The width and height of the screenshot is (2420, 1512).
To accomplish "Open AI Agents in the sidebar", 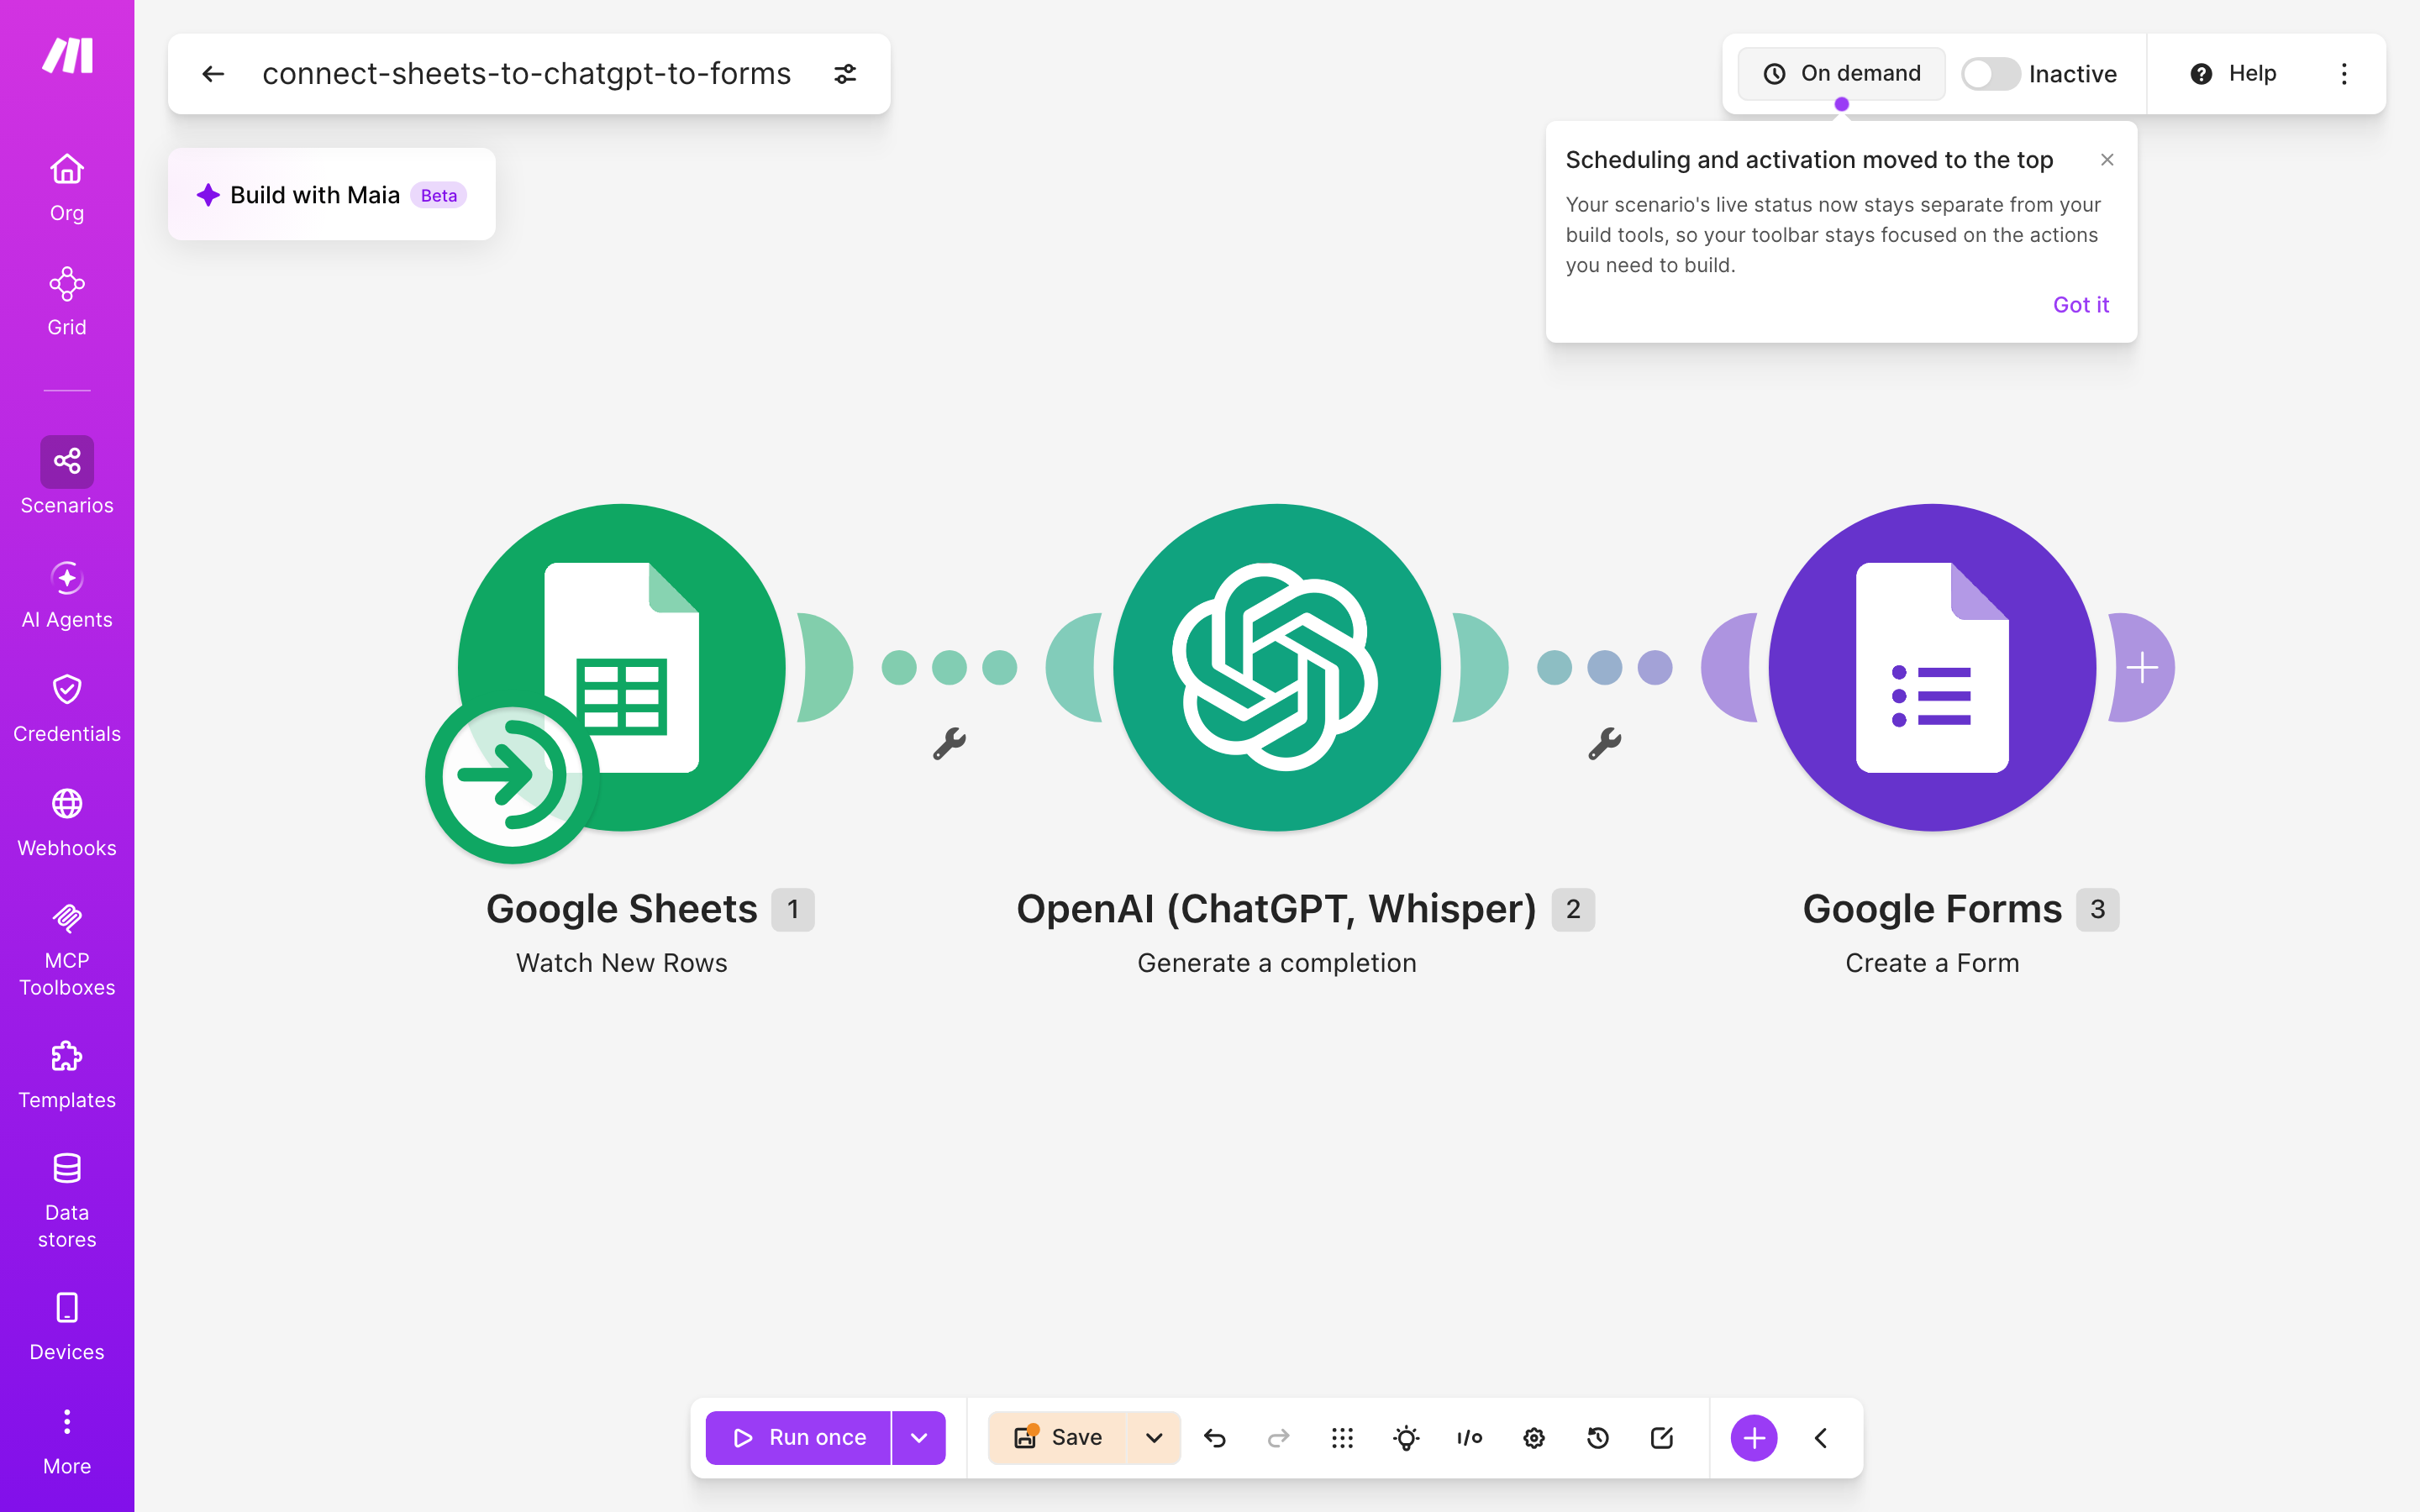I will (x=67, y=594).
